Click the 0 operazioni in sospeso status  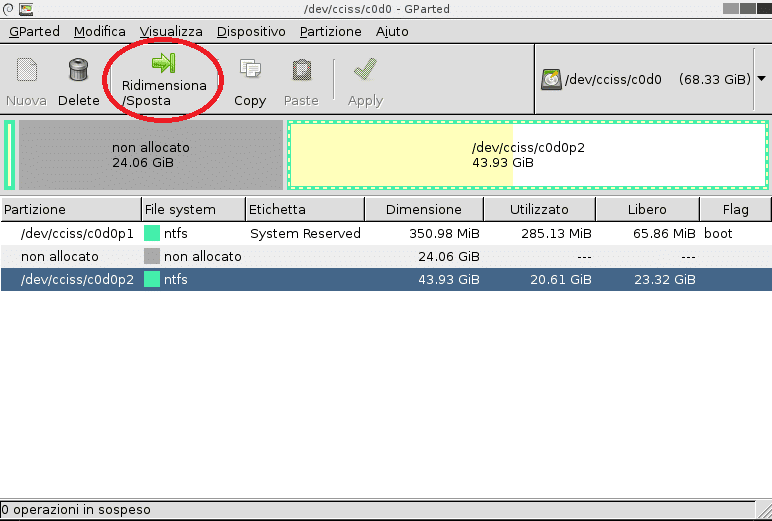click(76, 510)
